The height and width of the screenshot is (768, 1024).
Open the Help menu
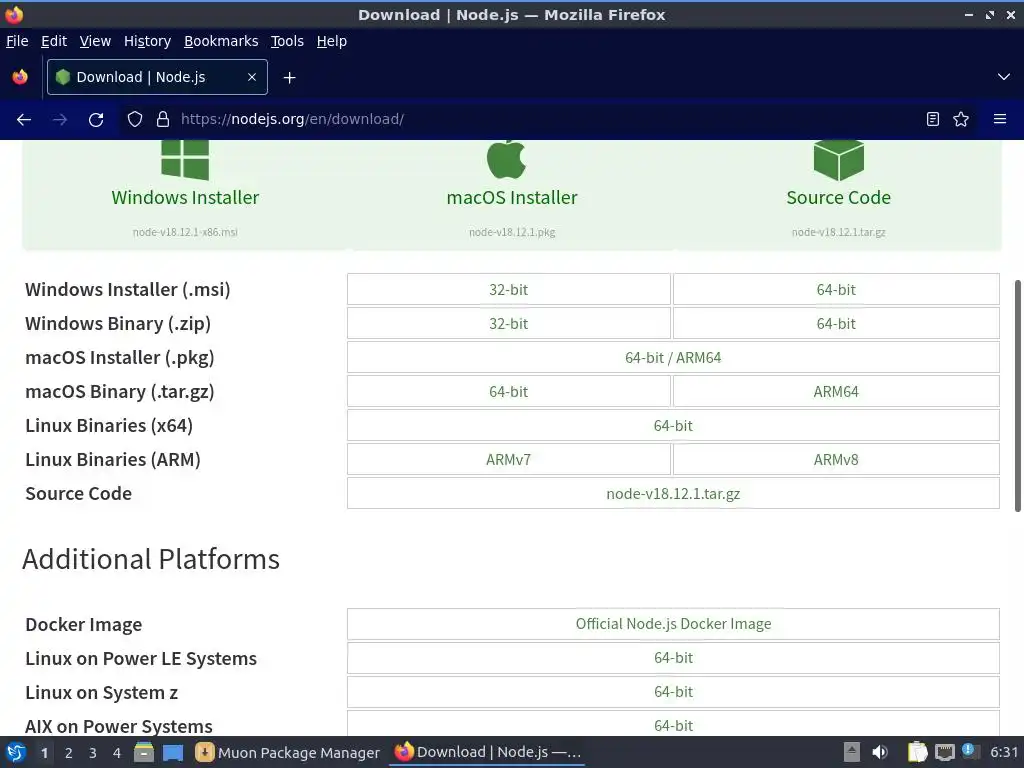[332, 41]
